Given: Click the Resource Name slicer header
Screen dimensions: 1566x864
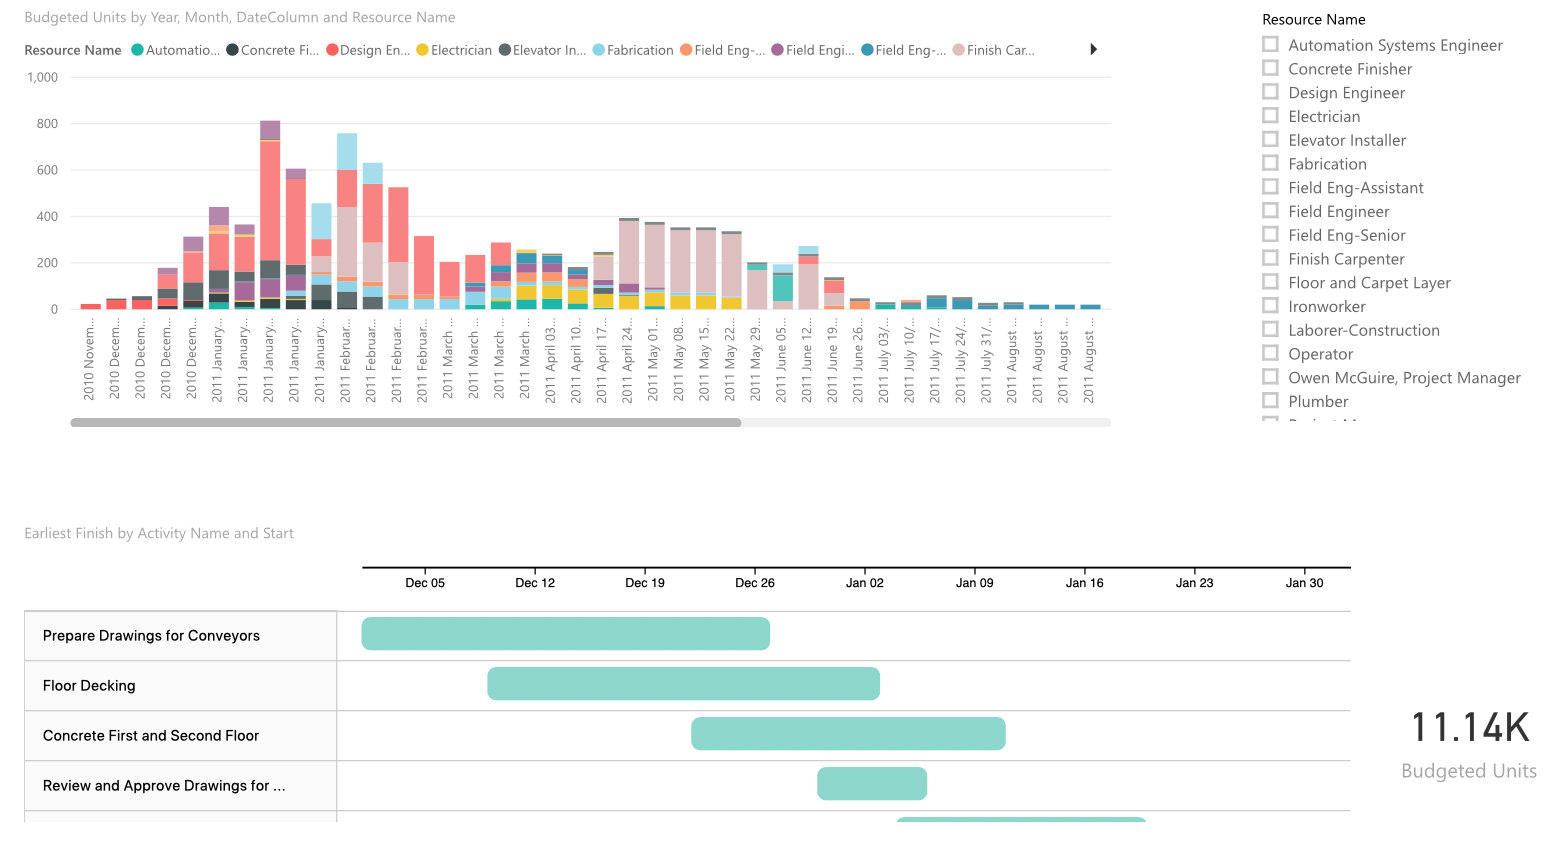Looking at the screenshot, I should point(1314,19).
